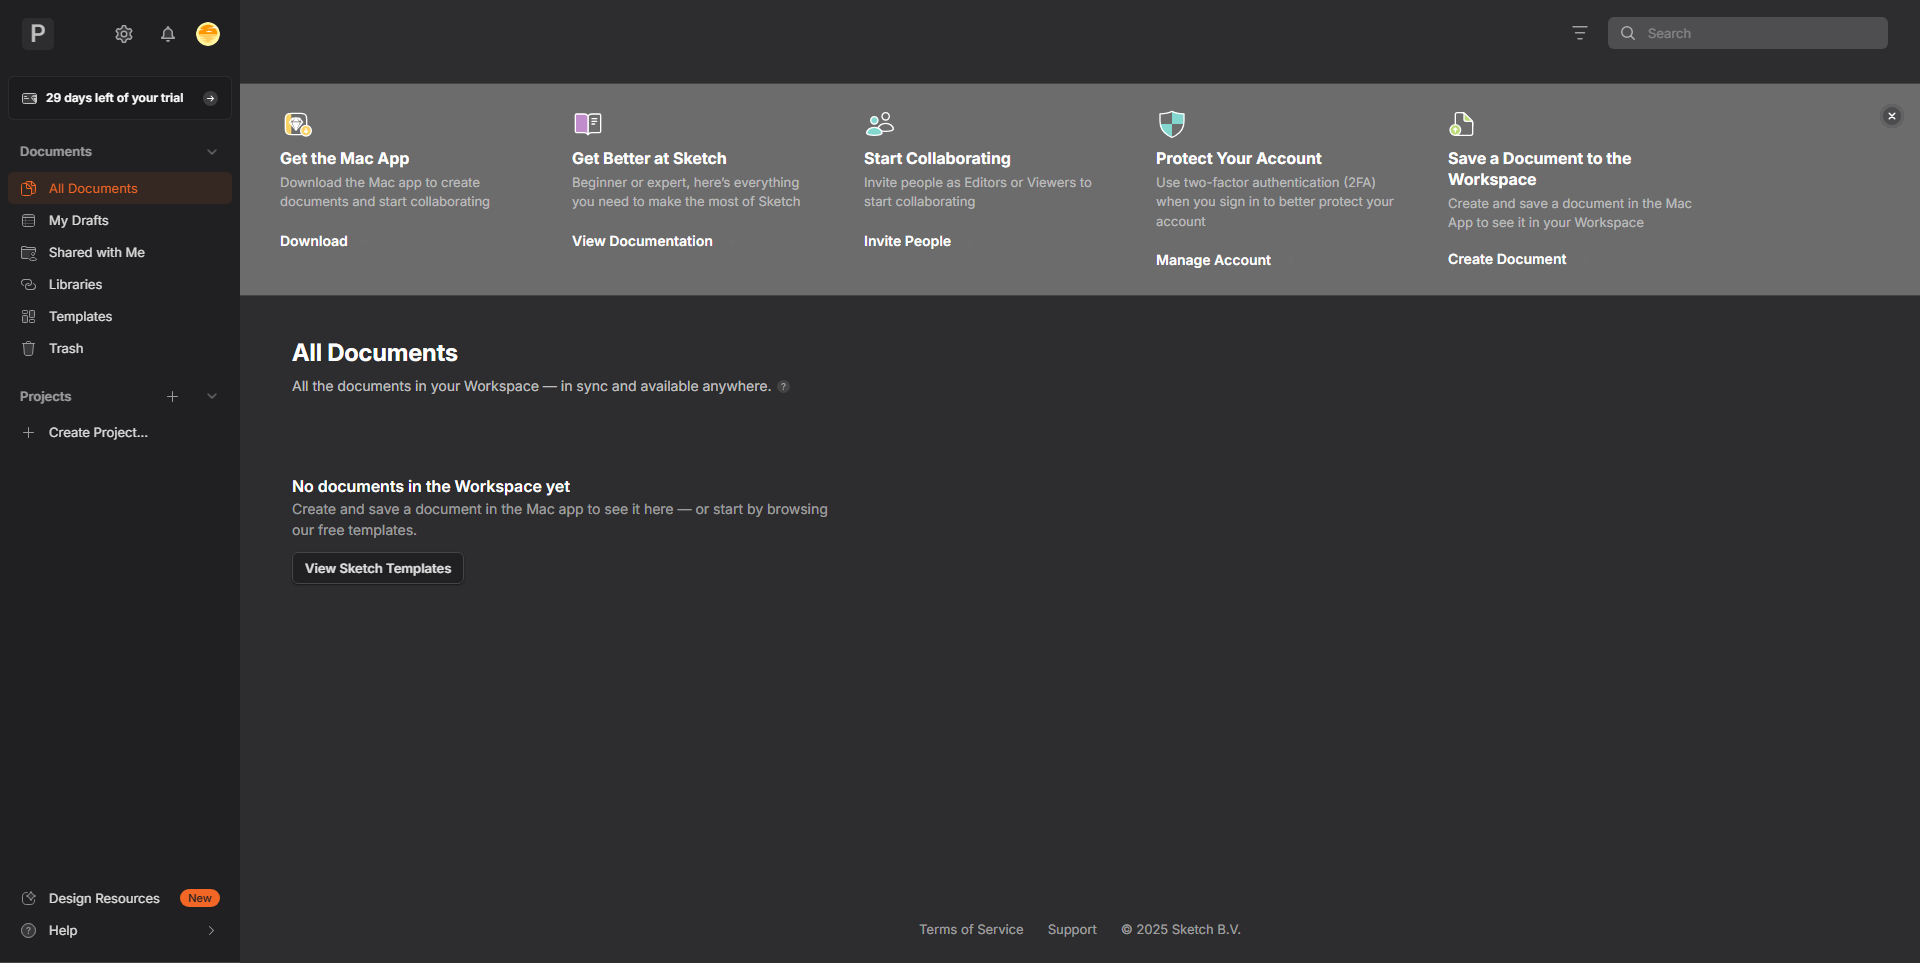The width and height of the screenshot is (1920, 963).
Task: Open notifications bell icon
Action: (x=168, y=34)
